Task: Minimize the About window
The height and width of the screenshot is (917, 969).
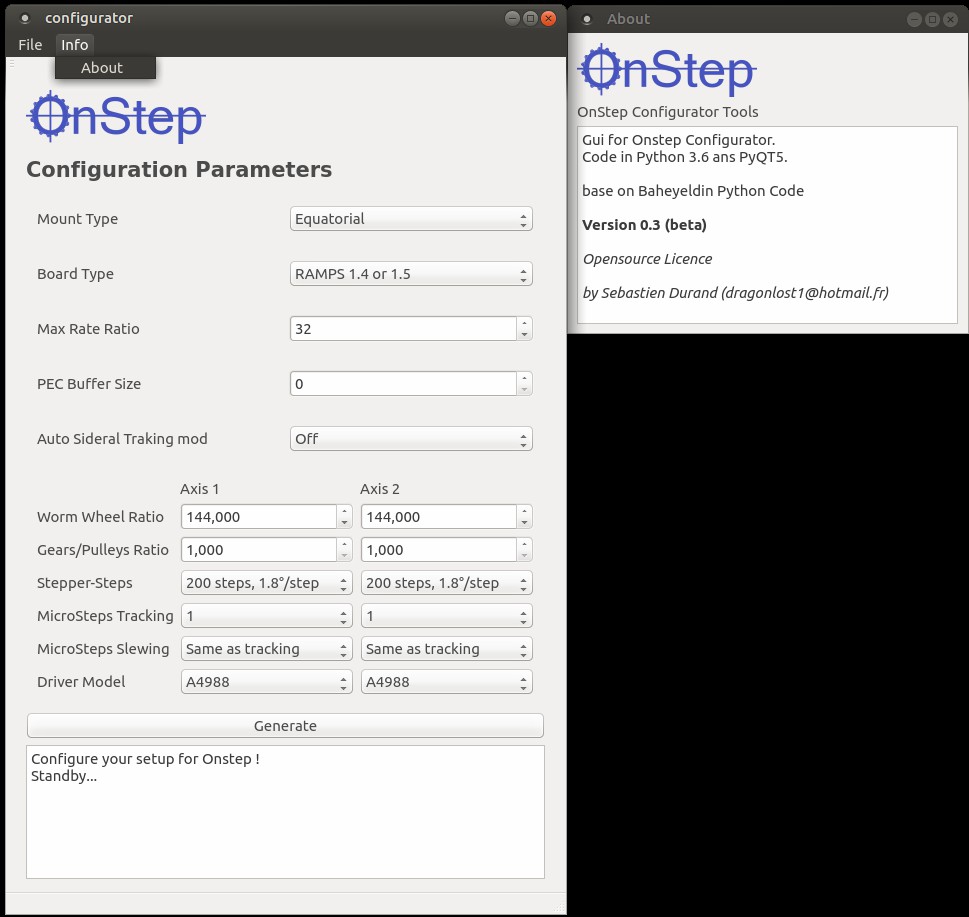Action: 914,20
